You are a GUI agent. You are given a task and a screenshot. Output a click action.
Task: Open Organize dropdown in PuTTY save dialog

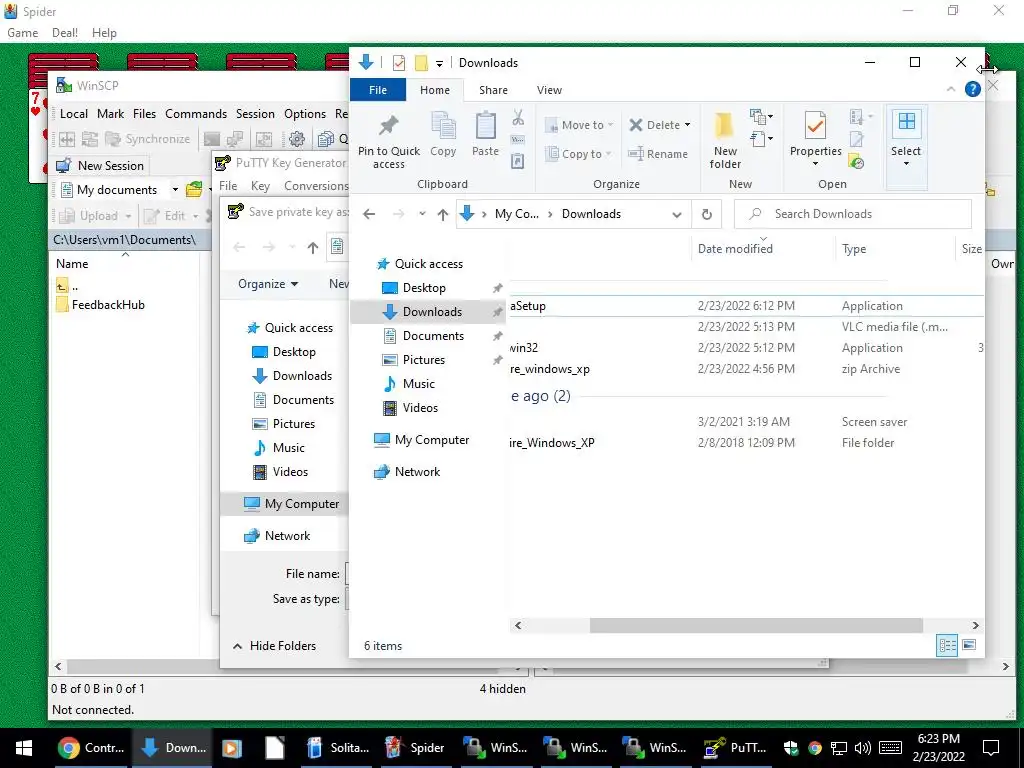click(x=268, y=284)
